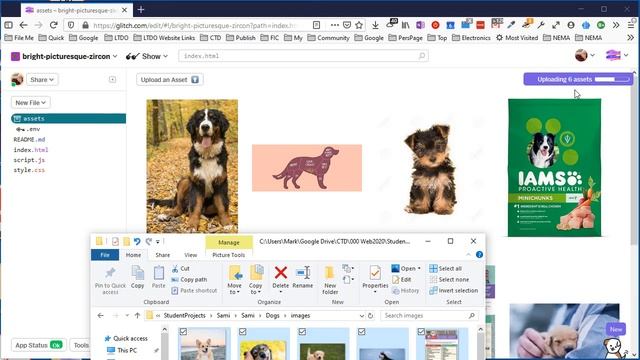Open the New File dropdown
This screenshot has height=360, width=640.
tap(31, 102)
